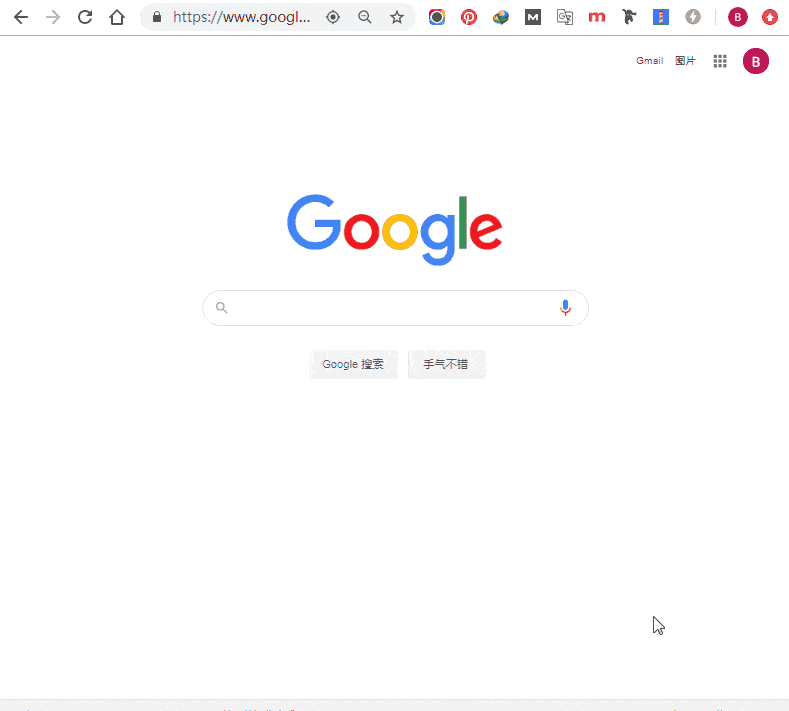
Task: Open the home page via house icon
Action: pyautogui.click(x=117, y=17)
